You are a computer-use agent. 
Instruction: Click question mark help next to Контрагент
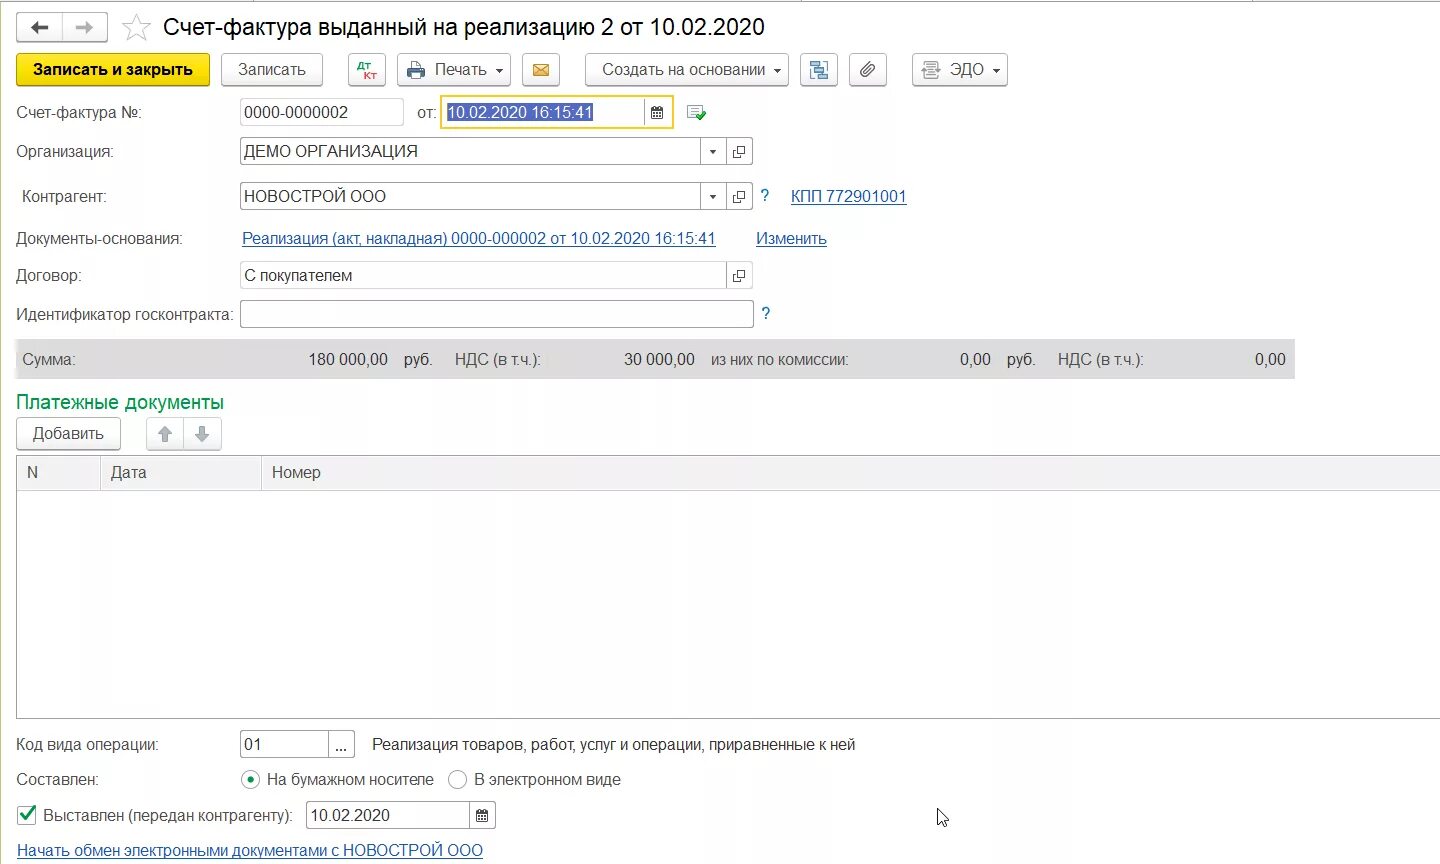click(765, 196)
